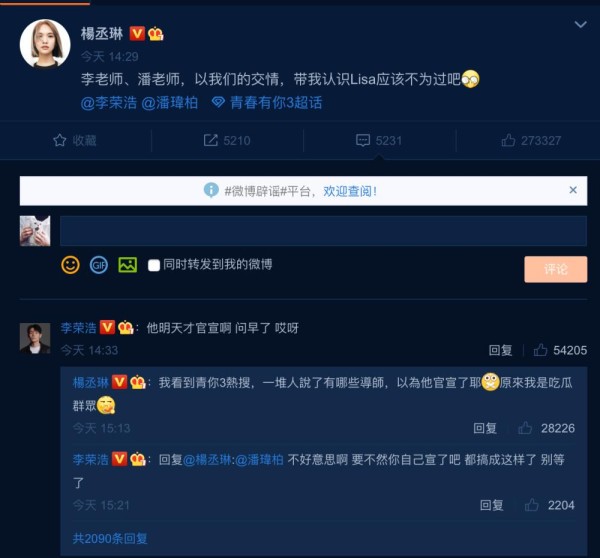Like 李荣浩's comment with 54205 likes
The width and height of the screenshot is (600, 558).
(x=540, y=350)
